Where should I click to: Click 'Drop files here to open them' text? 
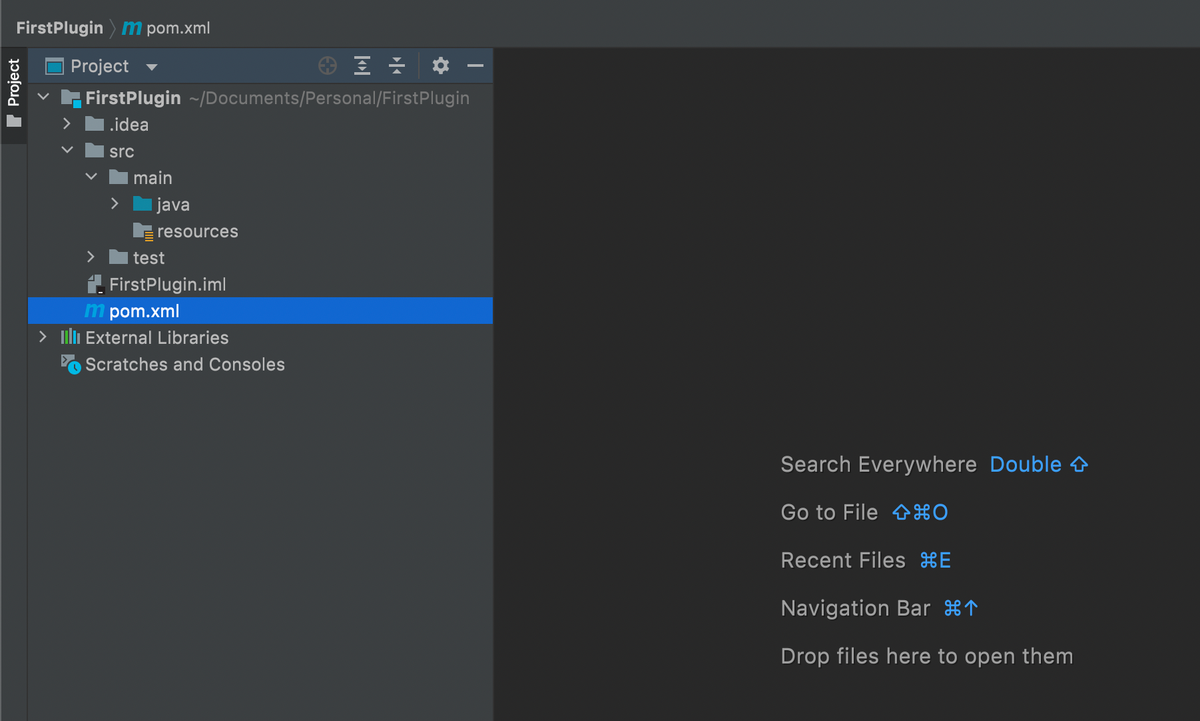pos(927,656)
